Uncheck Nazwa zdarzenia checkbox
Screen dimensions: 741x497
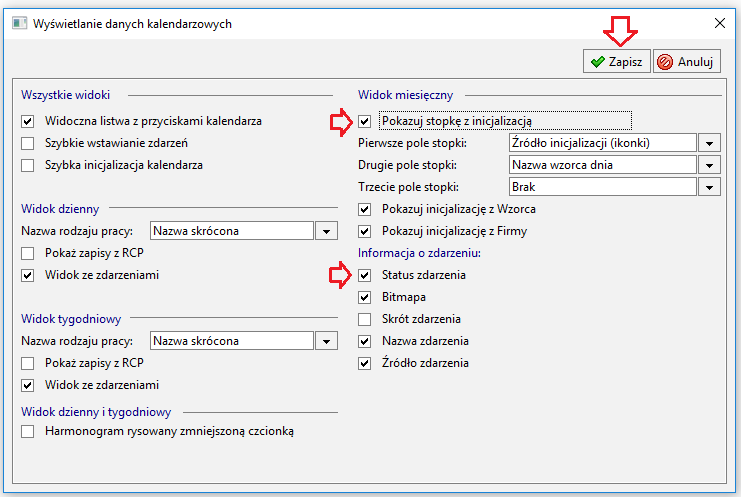point(364,342)
